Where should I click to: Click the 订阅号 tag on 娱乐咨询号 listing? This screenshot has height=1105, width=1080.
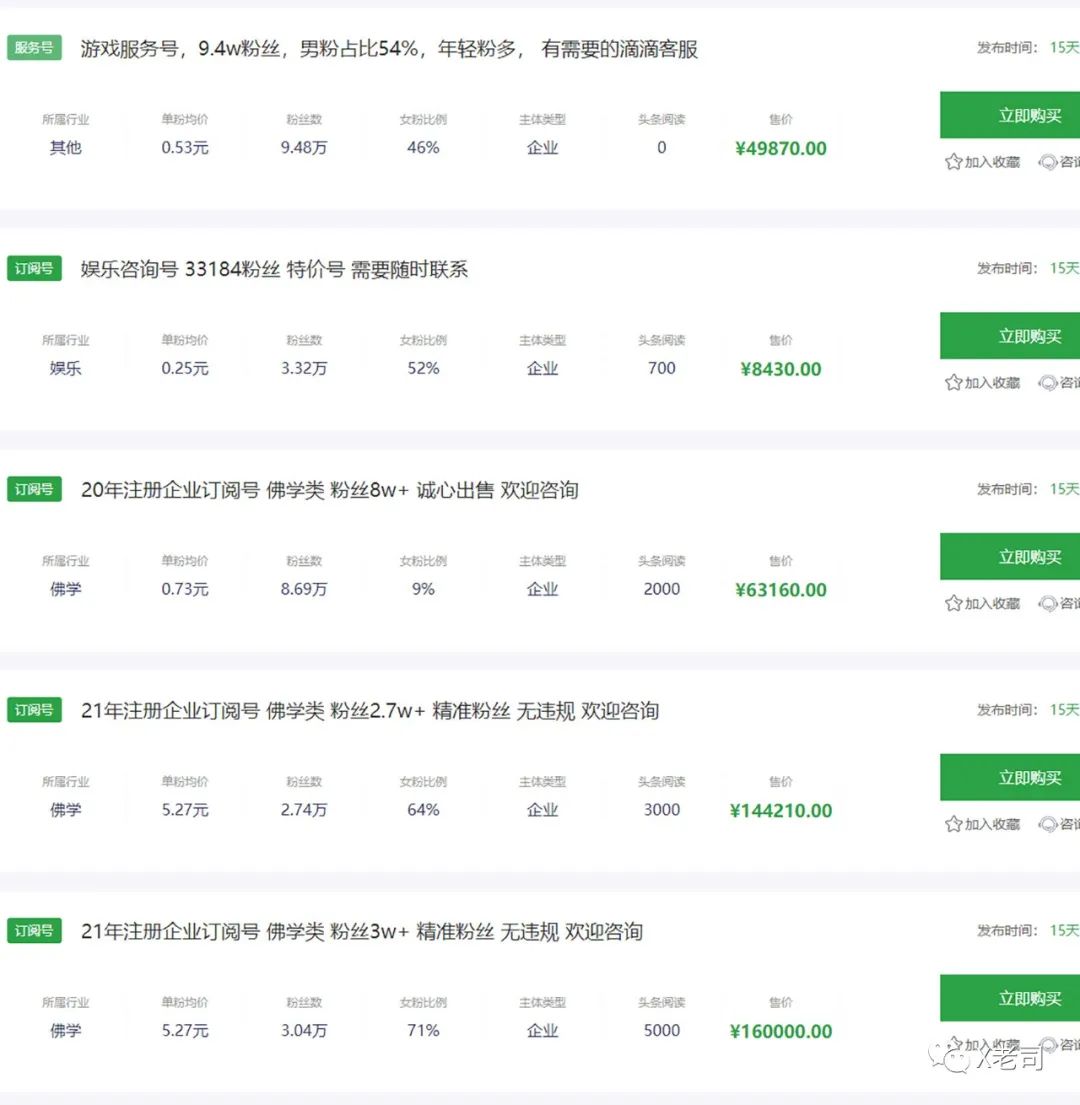[x=34, y=268]
